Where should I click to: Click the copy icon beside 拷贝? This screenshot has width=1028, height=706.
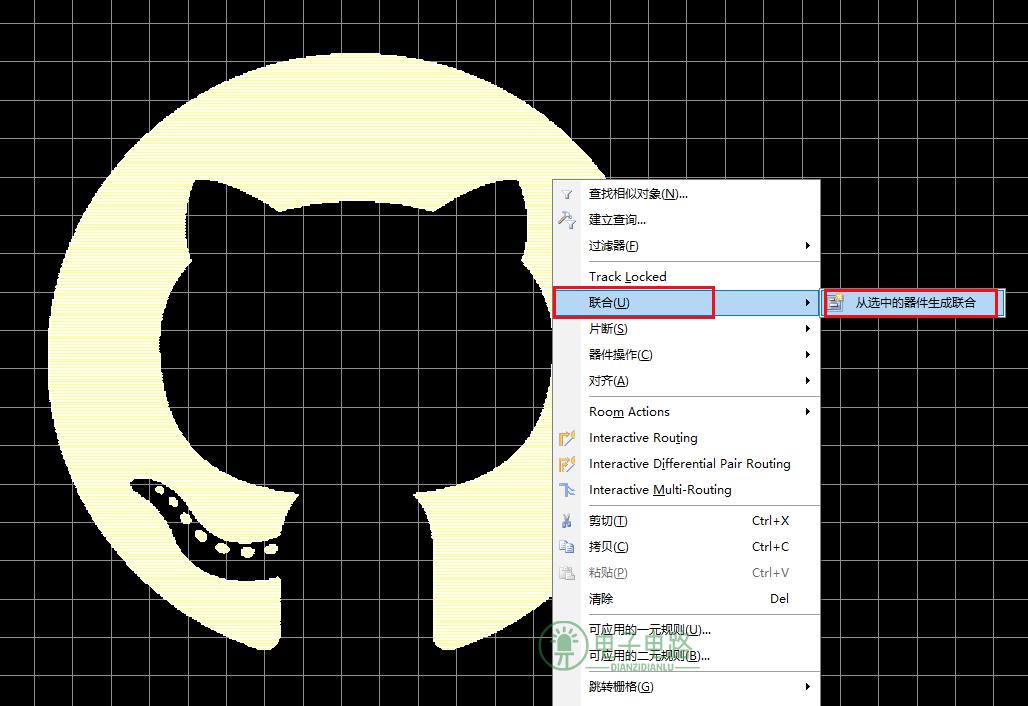(x=566, y=547)
